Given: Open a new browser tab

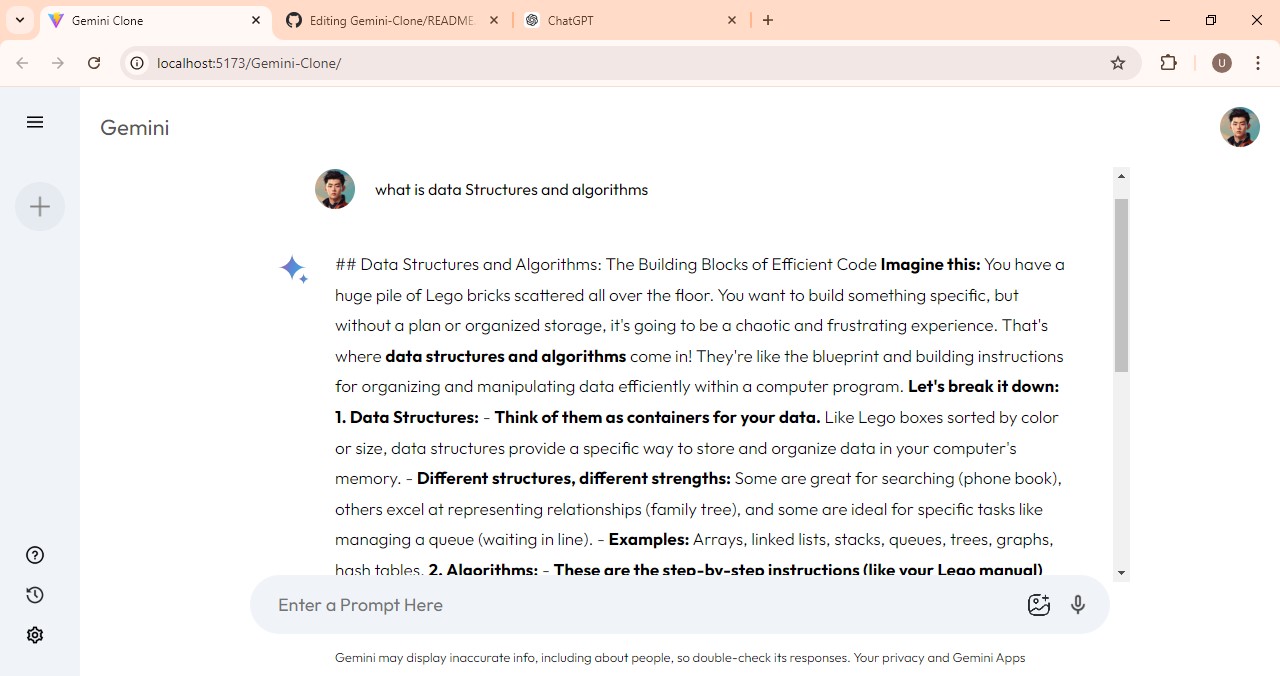Looking at the screenshot, I should click(768, 20).
